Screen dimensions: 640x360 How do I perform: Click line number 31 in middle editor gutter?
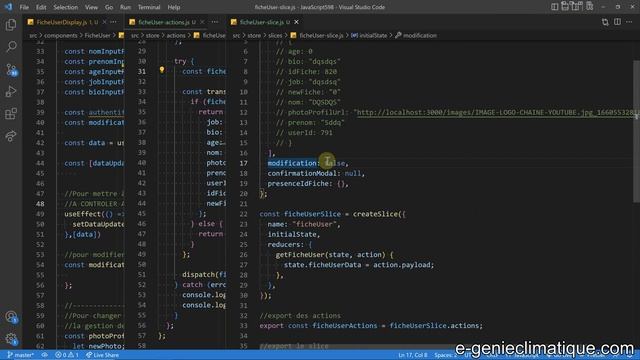click(x=142, y=71)
